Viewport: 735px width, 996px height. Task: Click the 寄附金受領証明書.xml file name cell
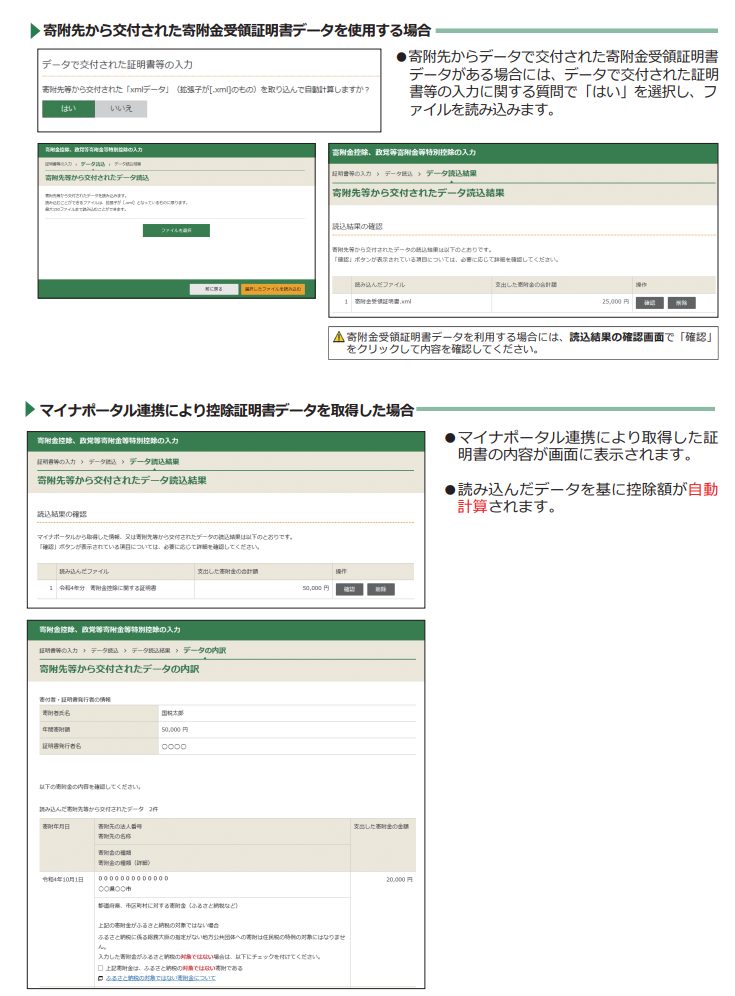(x=383, y=302)
